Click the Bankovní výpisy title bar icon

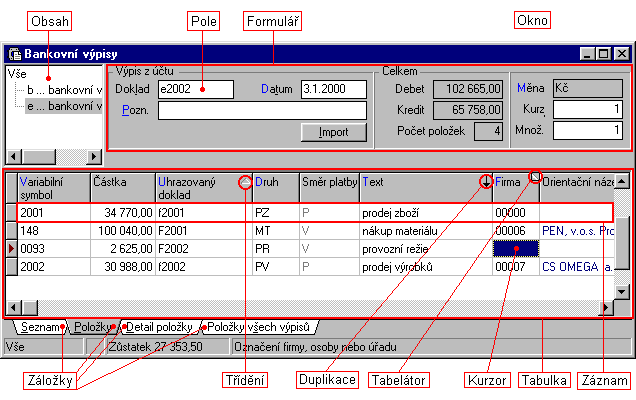coord(15,54)
